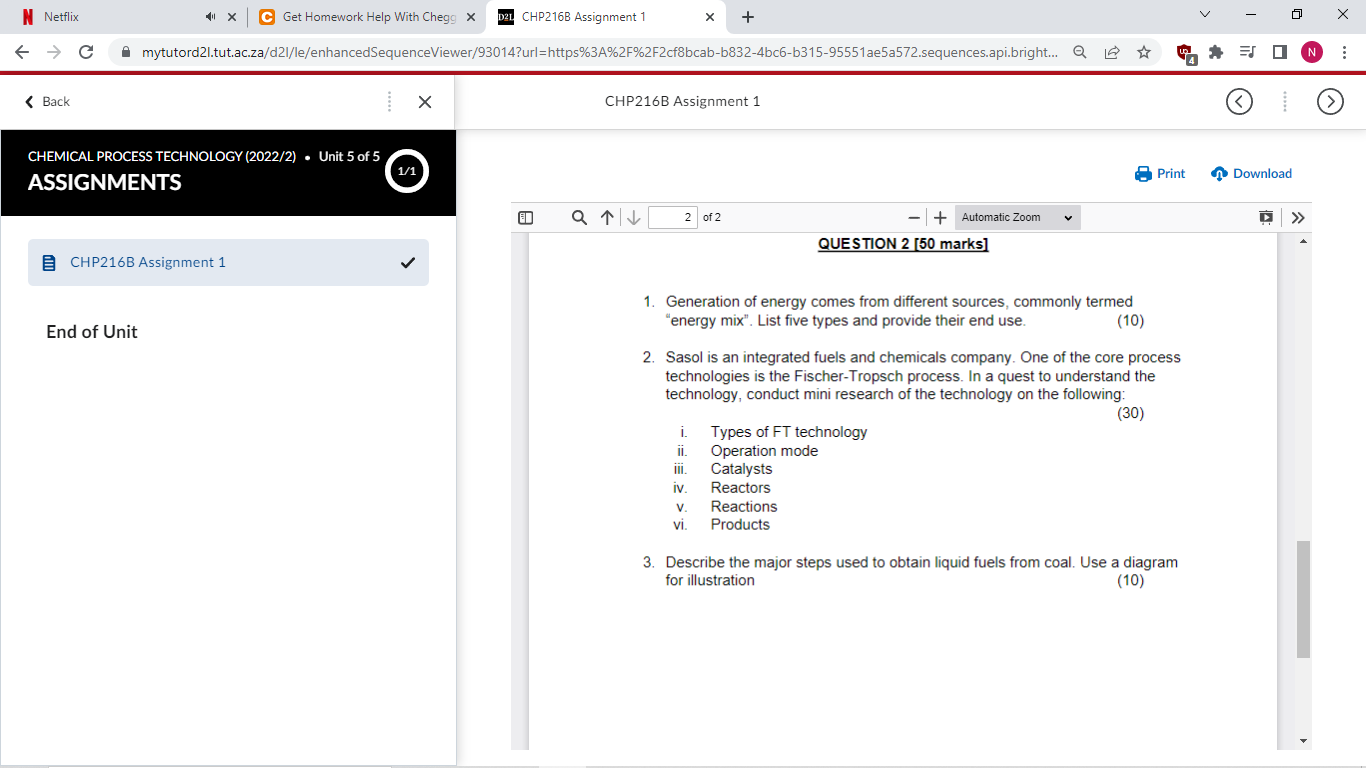Open find in document search
The height and width of the screenshot is (768, 1366).
point(579,217)
